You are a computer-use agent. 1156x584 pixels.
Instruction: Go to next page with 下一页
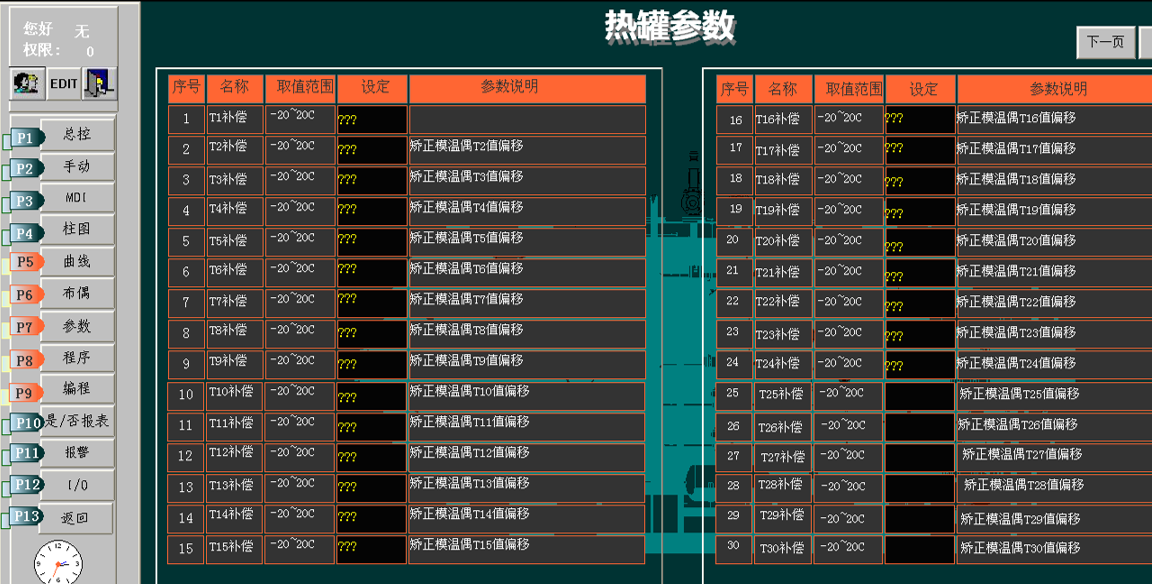click(x=1105, y=42)
